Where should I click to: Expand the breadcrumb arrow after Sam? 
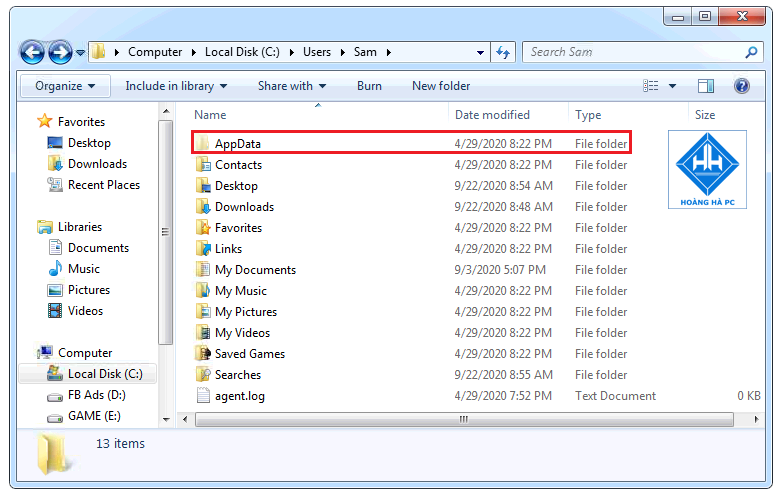[389, 52]
